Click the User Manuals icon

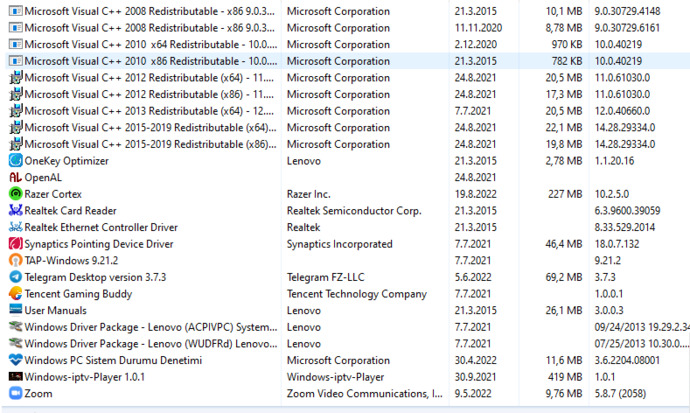pos(15,310)
